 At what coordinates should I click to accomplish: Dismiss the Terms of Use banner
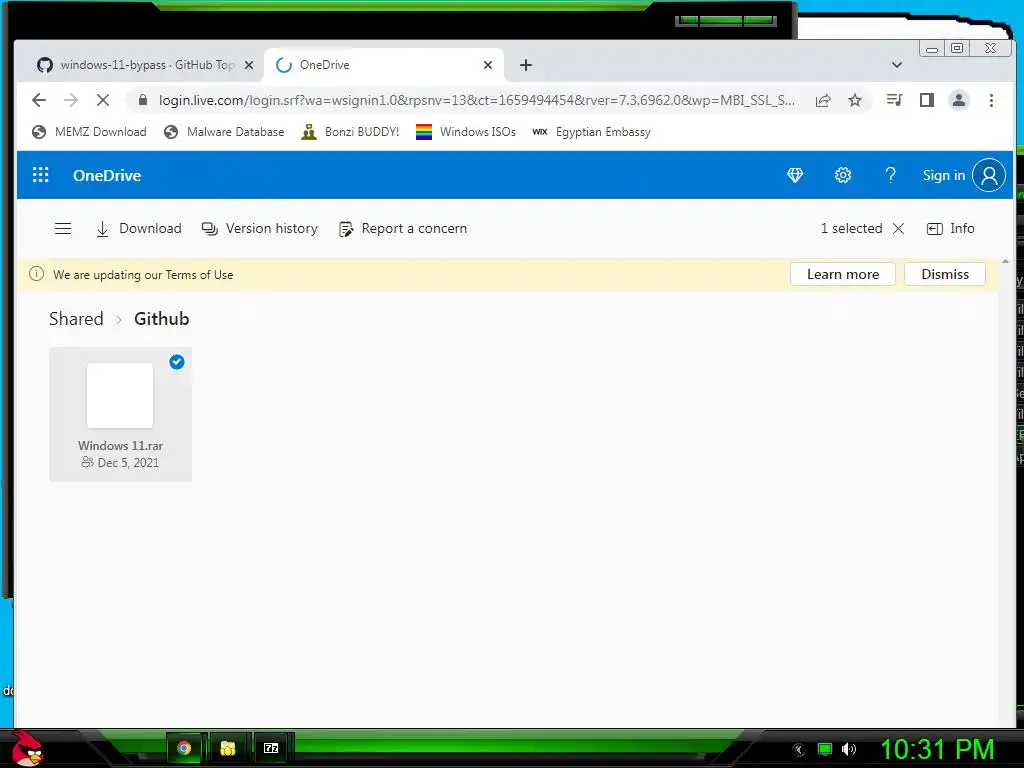944,274
